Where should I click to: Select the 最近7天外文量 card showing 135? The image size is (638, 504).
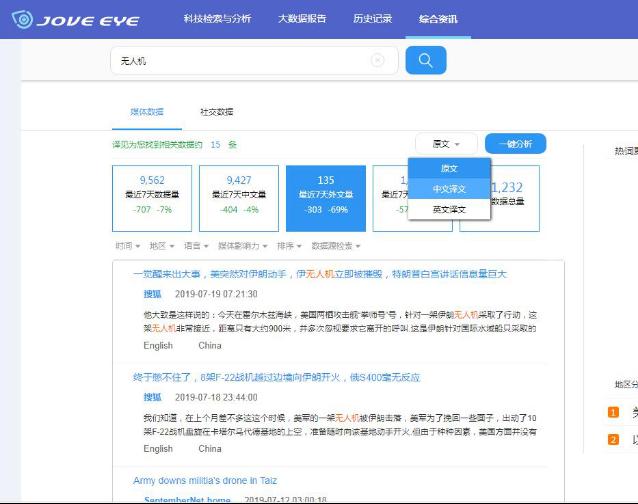(326, 198)
